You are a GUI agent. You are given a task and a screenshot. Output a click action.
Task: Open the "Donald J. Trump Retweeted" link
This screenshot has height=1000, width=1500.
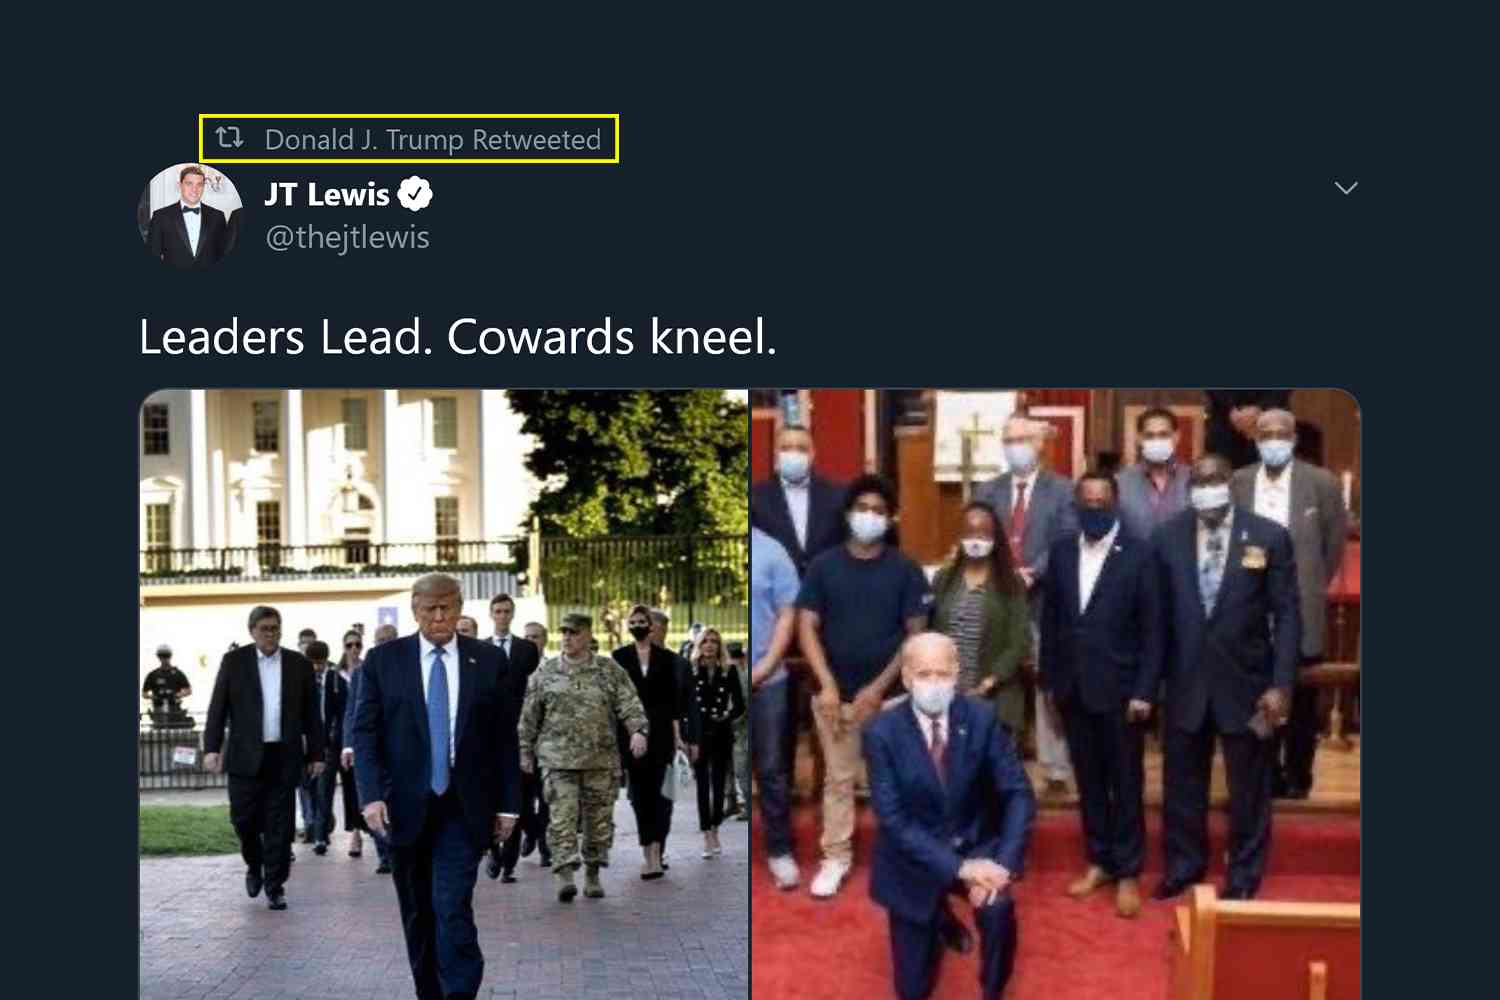432,139
